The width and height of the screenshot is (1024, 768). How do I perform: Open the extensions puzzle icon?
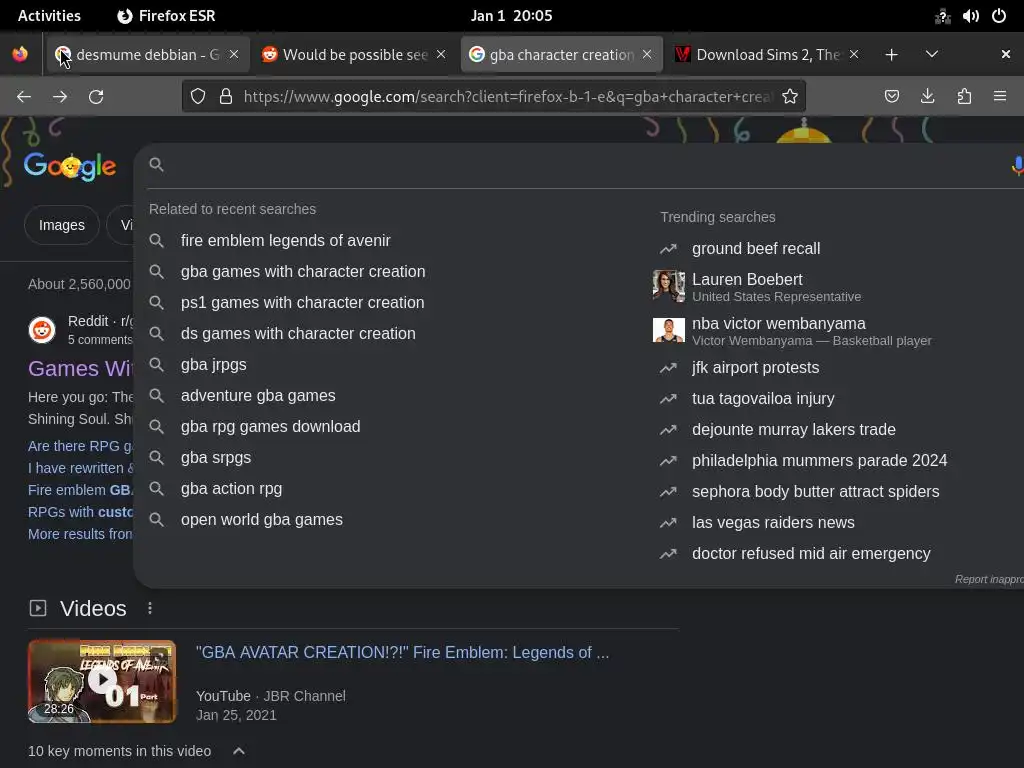click(x=964, y=97)
